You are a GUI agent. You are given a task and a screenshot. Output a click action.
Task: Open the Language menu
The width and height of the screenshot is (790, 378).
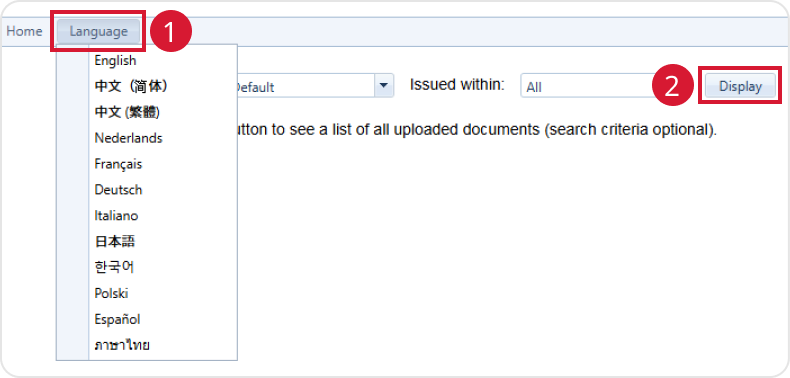tap(99, 32)
